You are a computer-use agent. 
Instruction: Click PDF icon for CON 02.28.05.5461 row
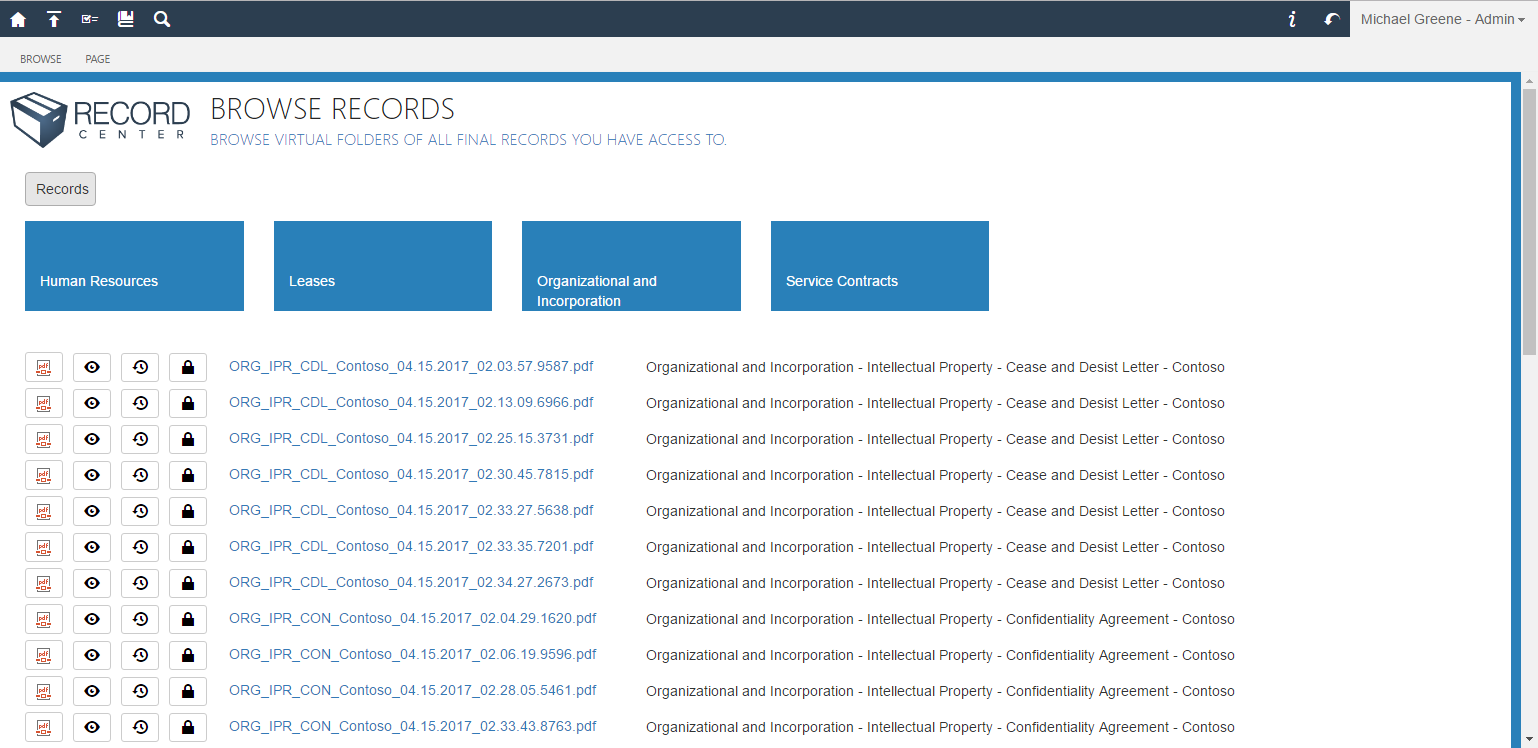[44, 692]
